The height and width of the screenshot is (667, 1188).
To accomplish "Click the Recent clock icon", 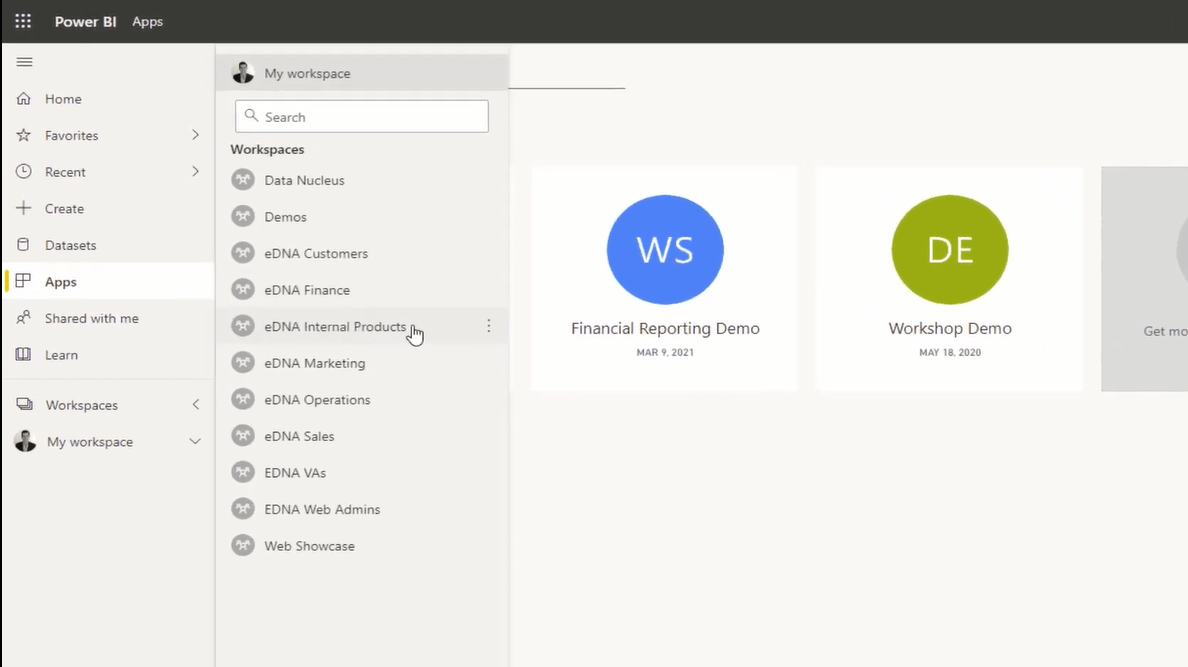I will coord(23,171).
